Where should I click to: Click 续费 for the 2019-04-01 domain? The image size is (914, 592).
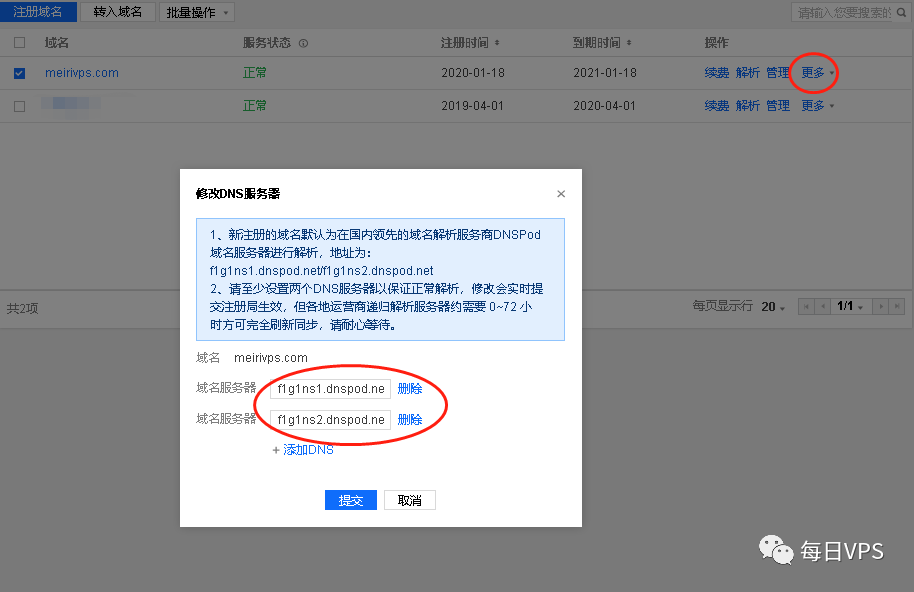coord(717,105)
